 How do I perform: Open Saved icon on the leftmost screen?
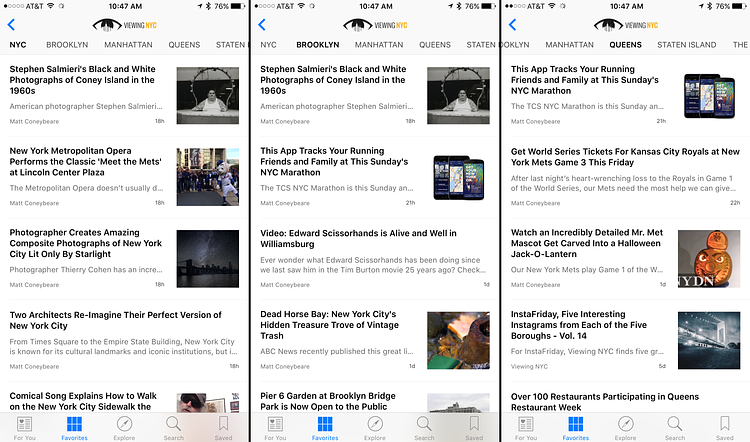[x=223, y=427]
